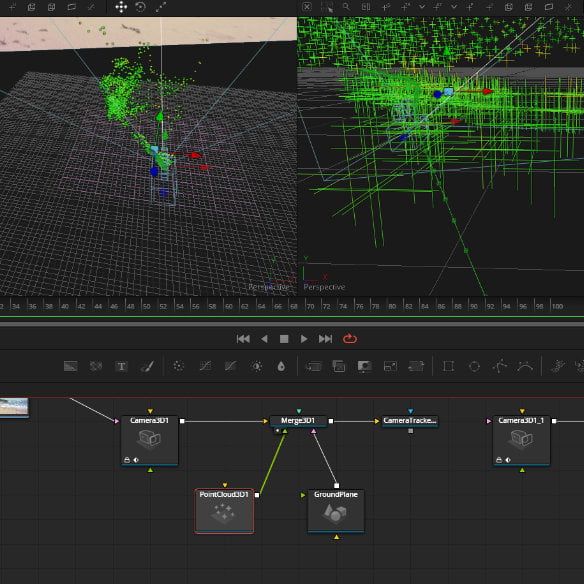
Task: Toggle the lock icon on Camera3D1 node
Action: tap(127, 460)
